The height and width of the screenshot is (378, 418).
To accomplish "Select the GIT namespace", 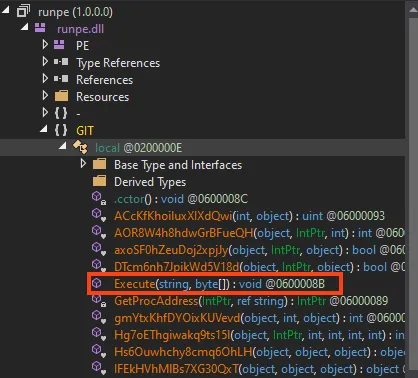I will pos(85,131).
